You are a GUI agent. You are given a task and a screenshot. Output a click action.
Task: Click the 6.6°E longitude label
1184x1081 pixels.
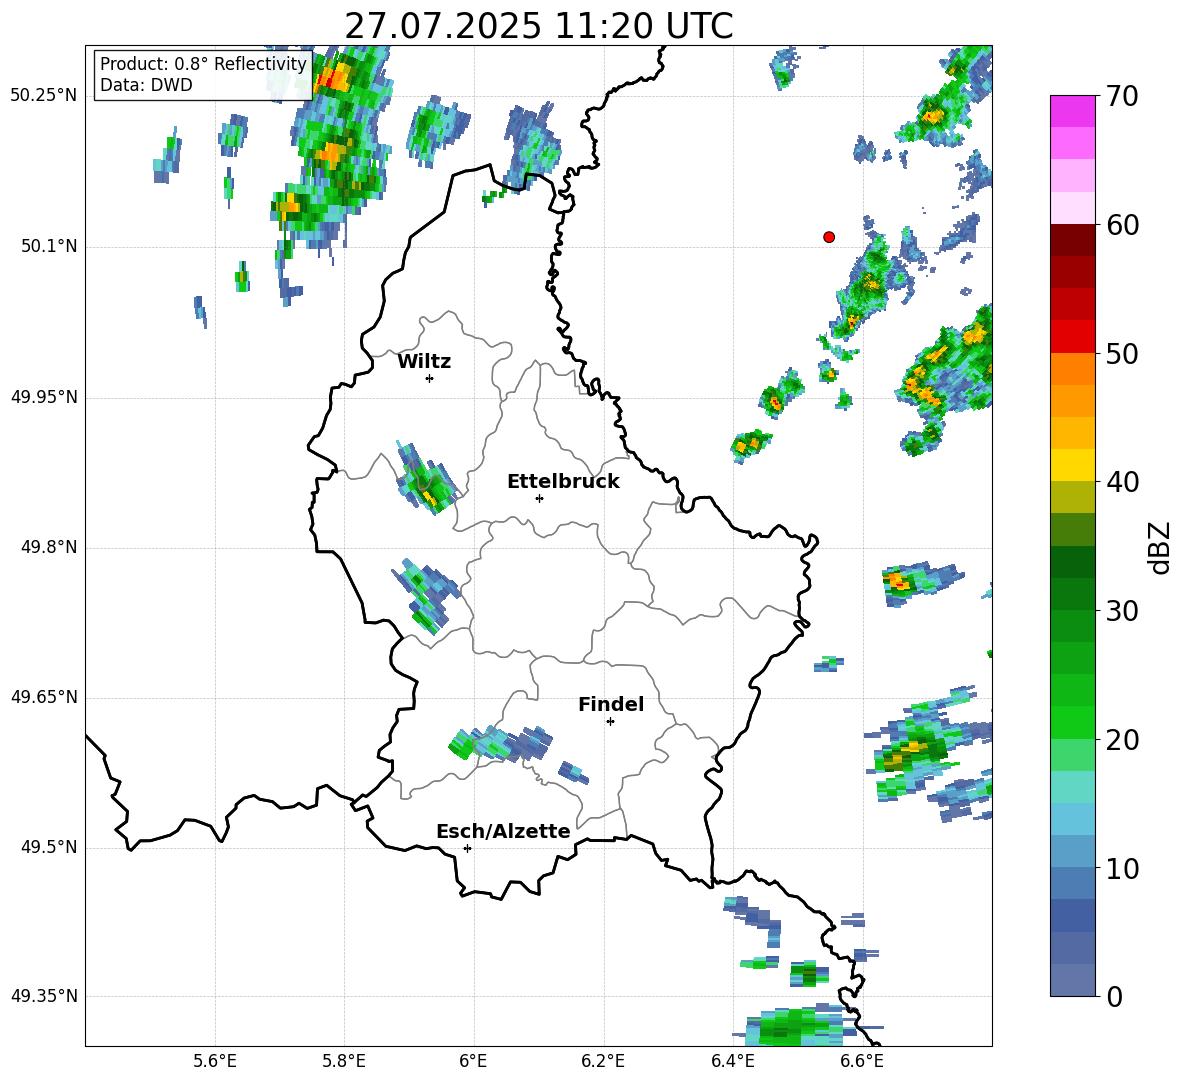862,1062
